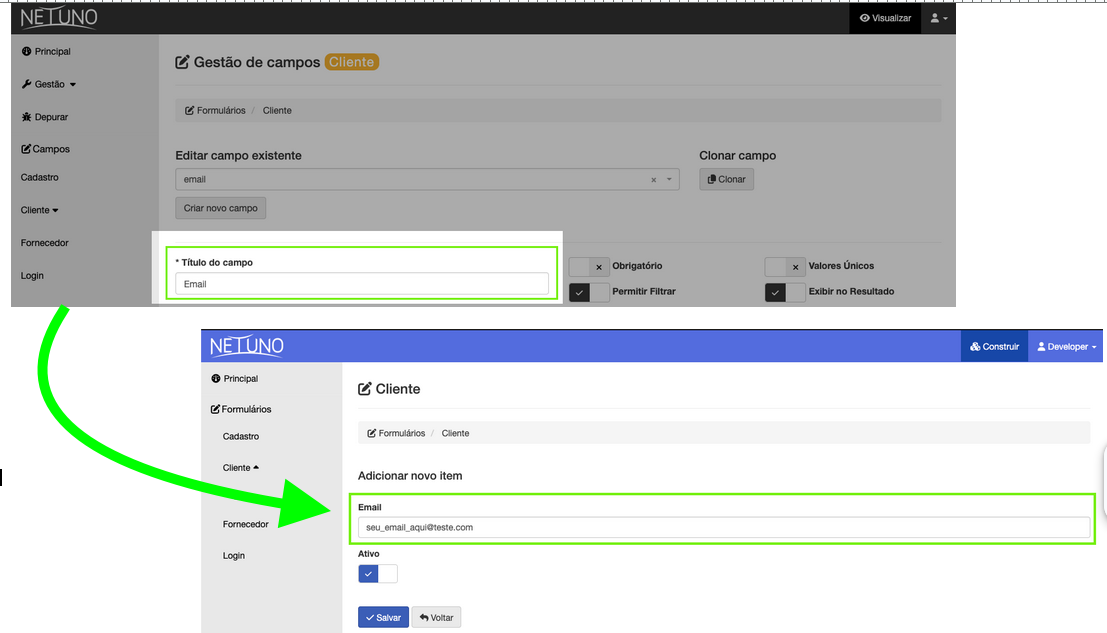Toggle the Obrigatório switch
This screenshot has height=633, width=1107.
(589, 267)
